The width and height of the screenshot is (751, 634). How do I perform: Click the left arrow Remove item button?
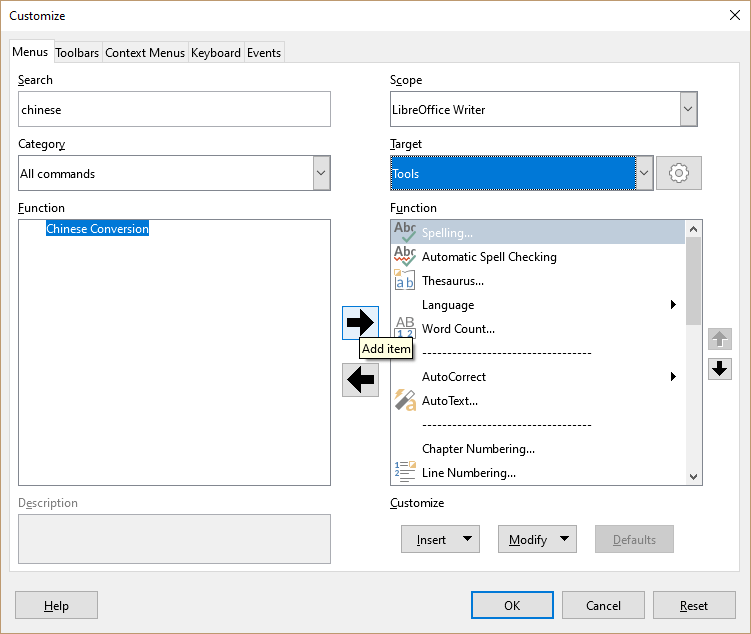coord(360,380)
